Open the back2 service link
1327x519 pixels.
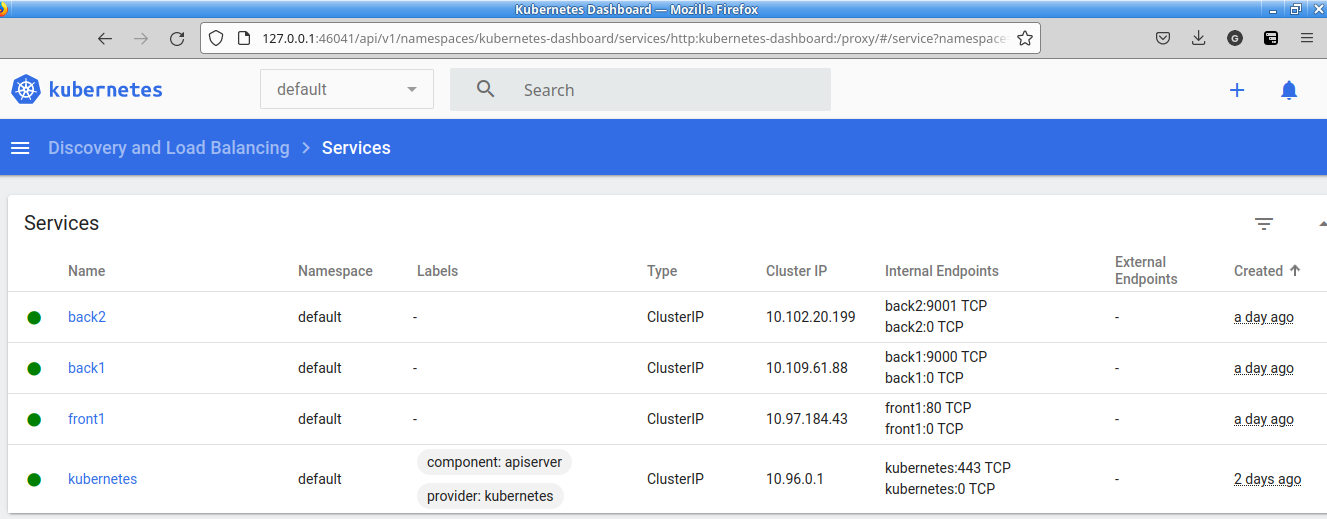[x=87, y=317]
